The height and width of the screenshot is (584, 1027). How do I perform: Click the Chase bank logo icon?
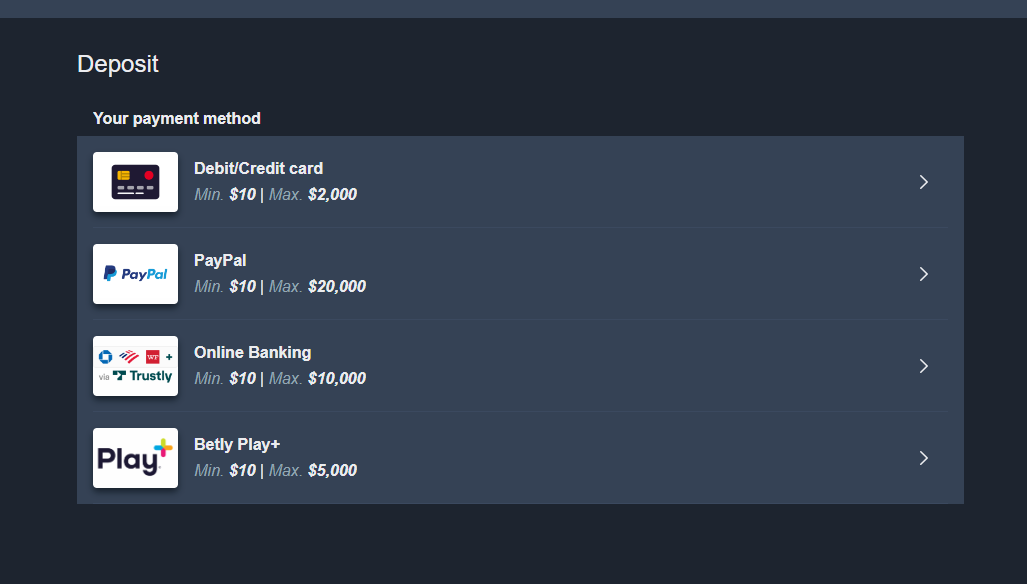point(105,357)
